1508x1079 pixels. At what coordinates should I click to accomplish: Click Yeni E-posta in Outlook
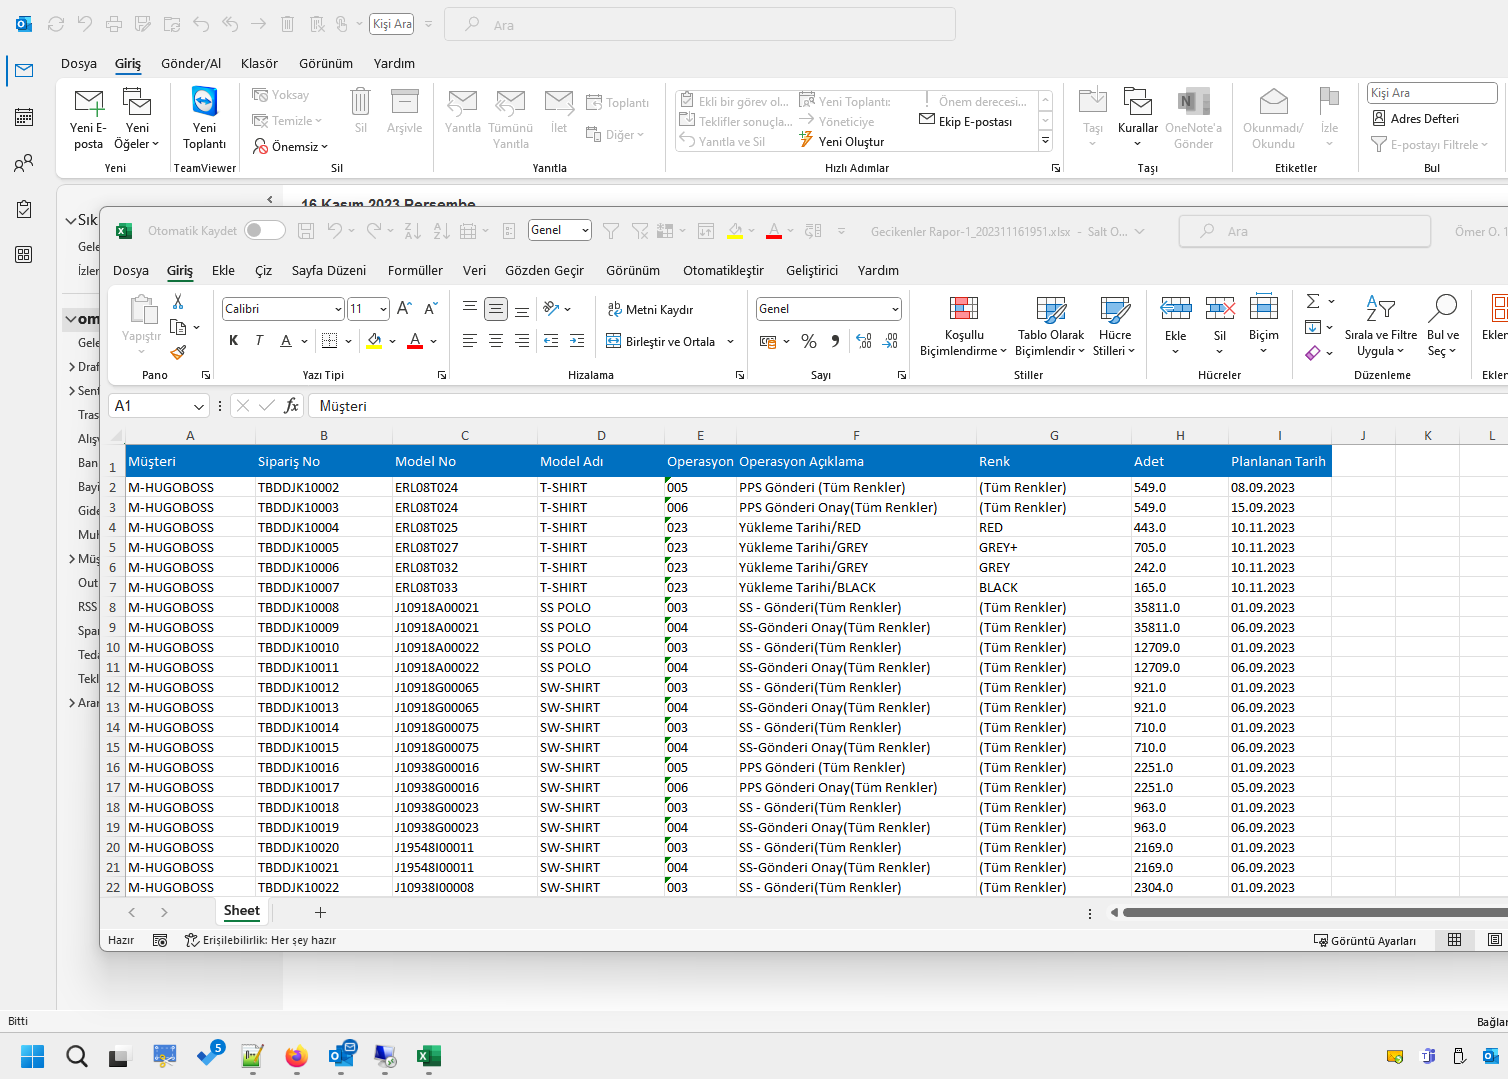click(x=88, y=118)
